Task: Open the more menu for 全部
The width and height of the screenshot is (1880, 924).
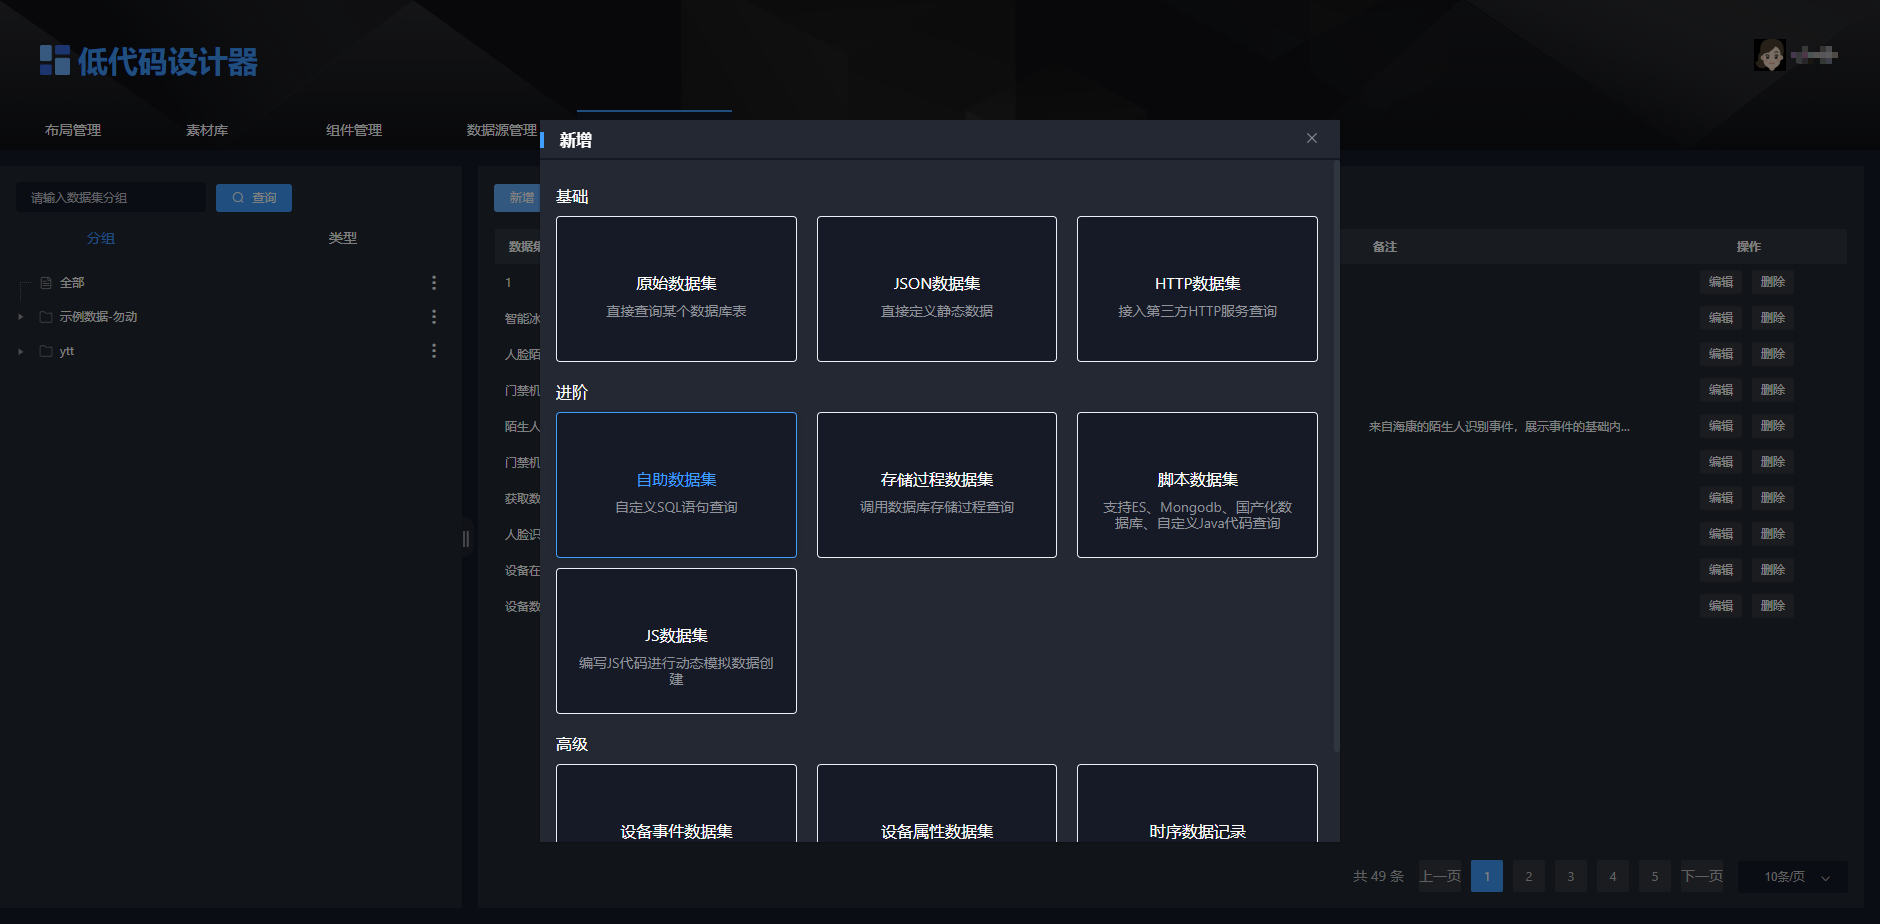Action: [x=434, y=283]
